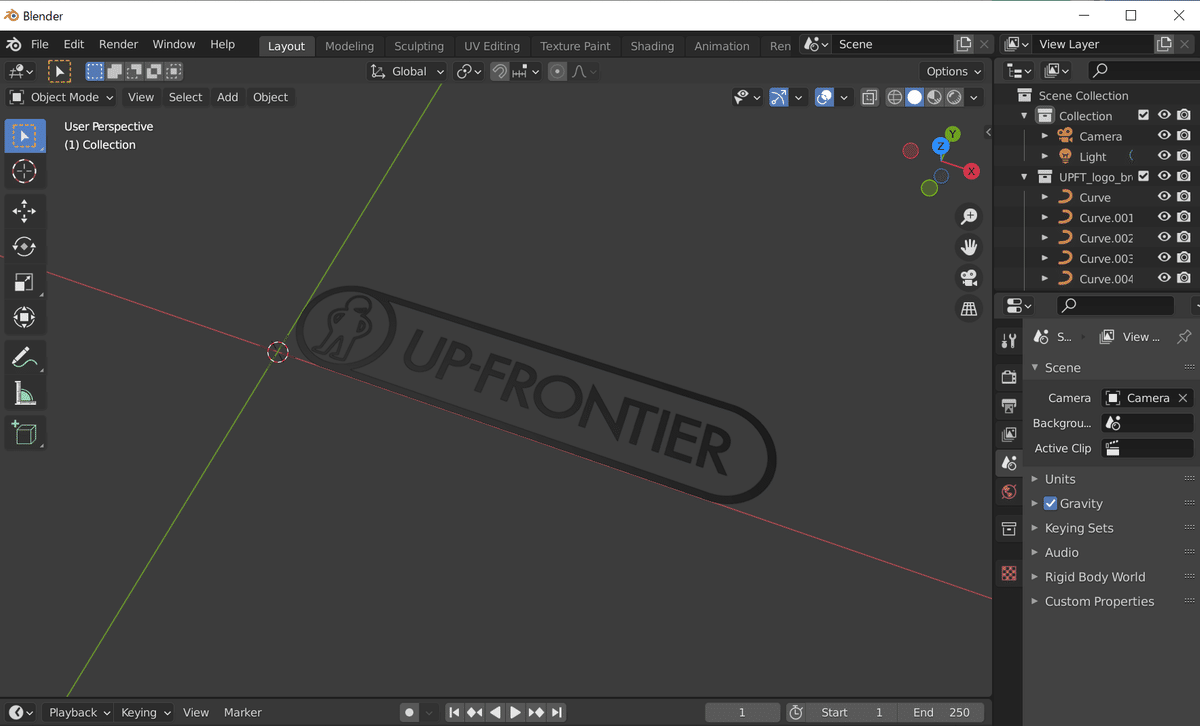The image size is (1200, 726).
Task: Open Output properties tab
Action: [1009, 406]
